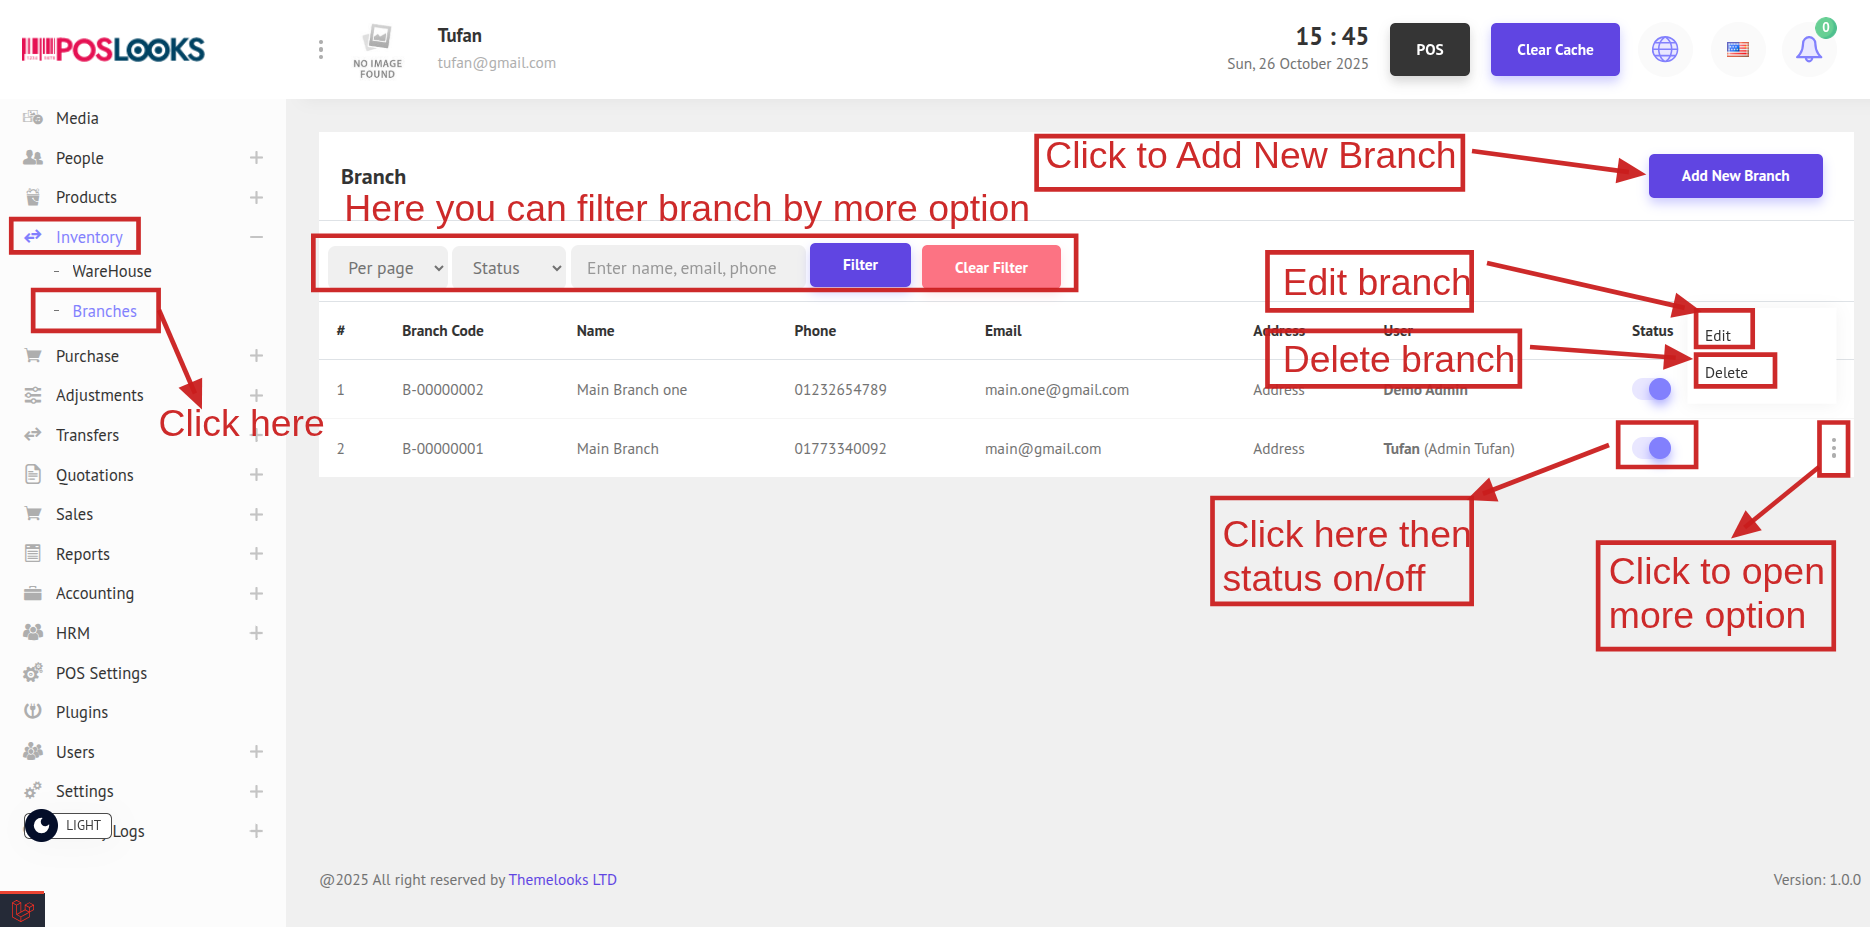The width and height of the screenshot is (1870, 927).
Task: Click the Add New Branch button
Action: (x=1735, y=176)
